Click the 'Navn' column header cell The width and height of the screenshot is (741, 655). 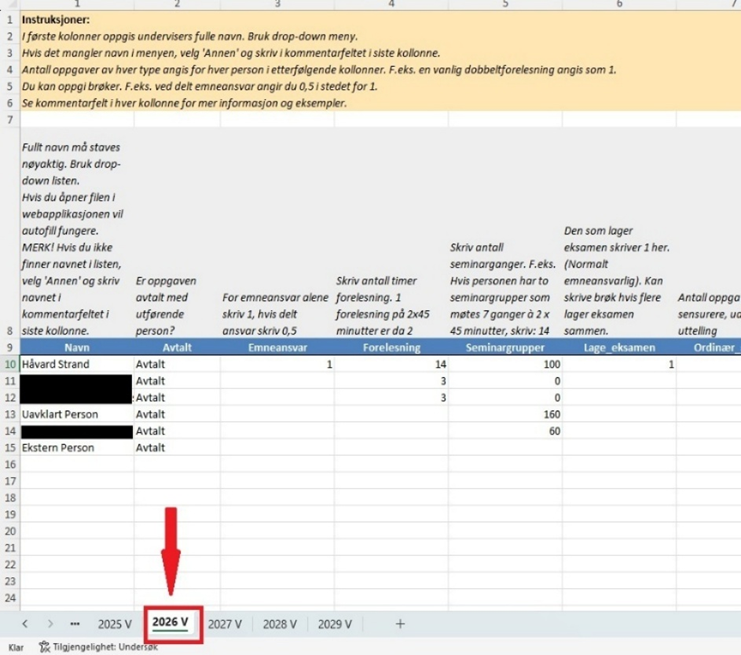click(x=77, y=347)
